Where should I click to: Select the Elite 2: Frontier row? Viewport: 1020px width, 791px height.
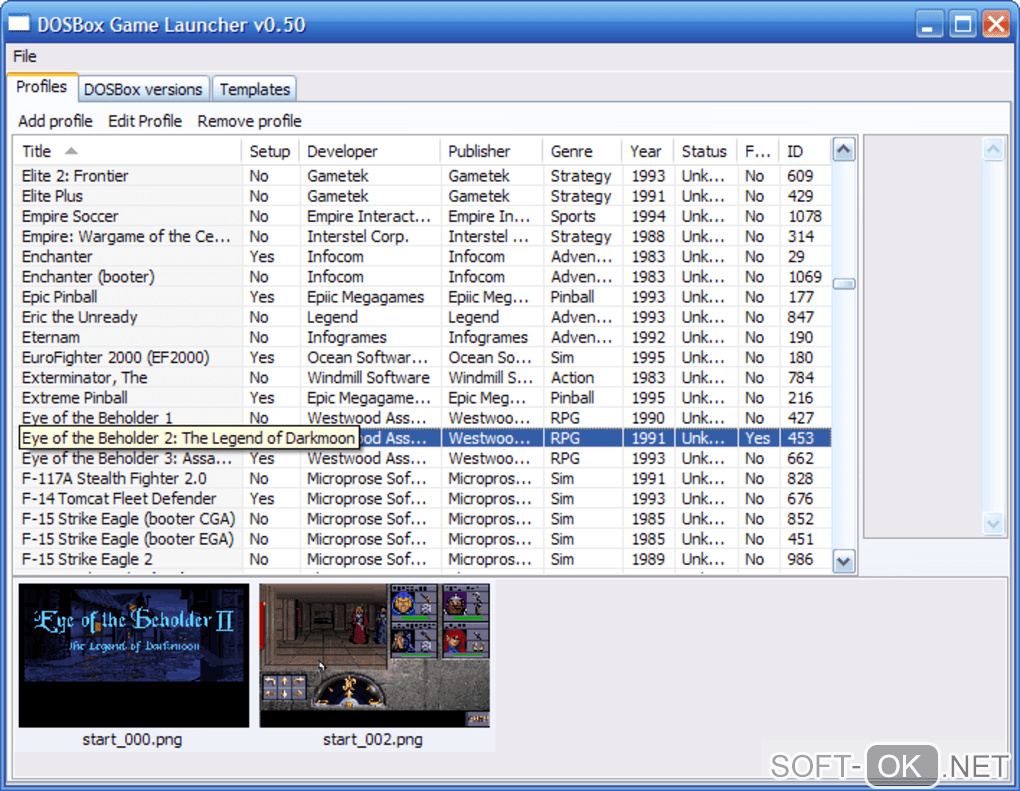pos(423,176)
